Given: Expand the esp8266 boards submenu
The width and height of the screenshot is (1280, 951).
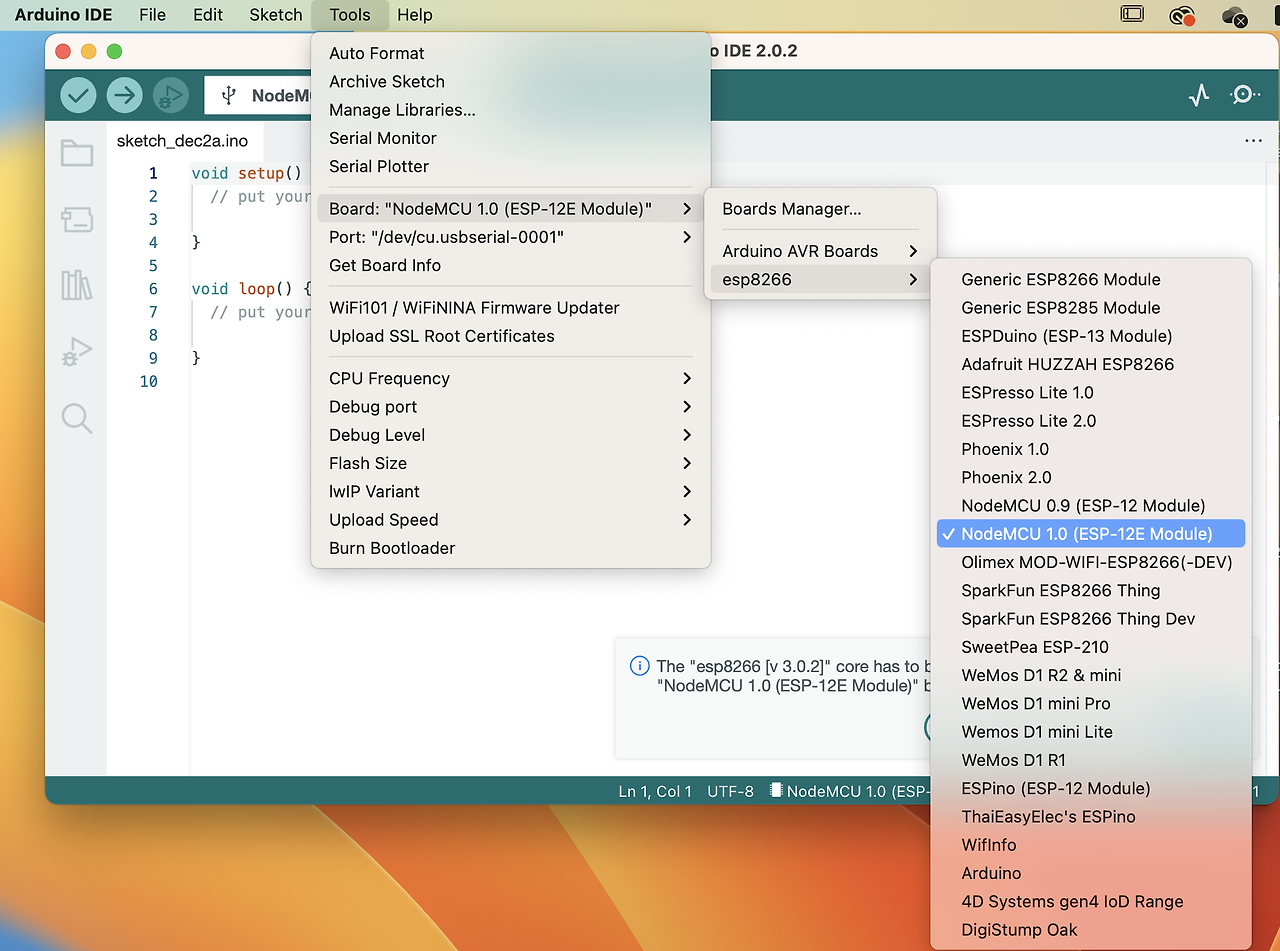Looking at the screenshot, I should (x=820, y=279).
